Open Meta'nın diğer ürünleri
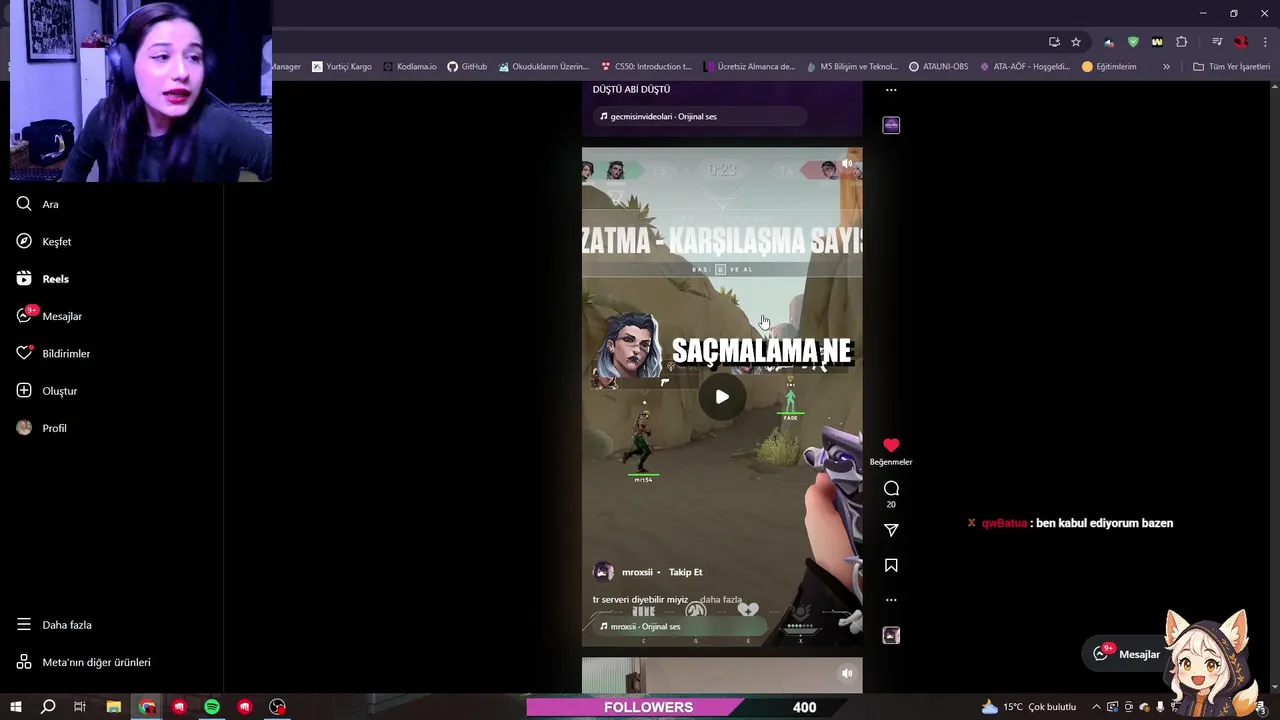Screen dimensions: 1280x720 (83, 662)
